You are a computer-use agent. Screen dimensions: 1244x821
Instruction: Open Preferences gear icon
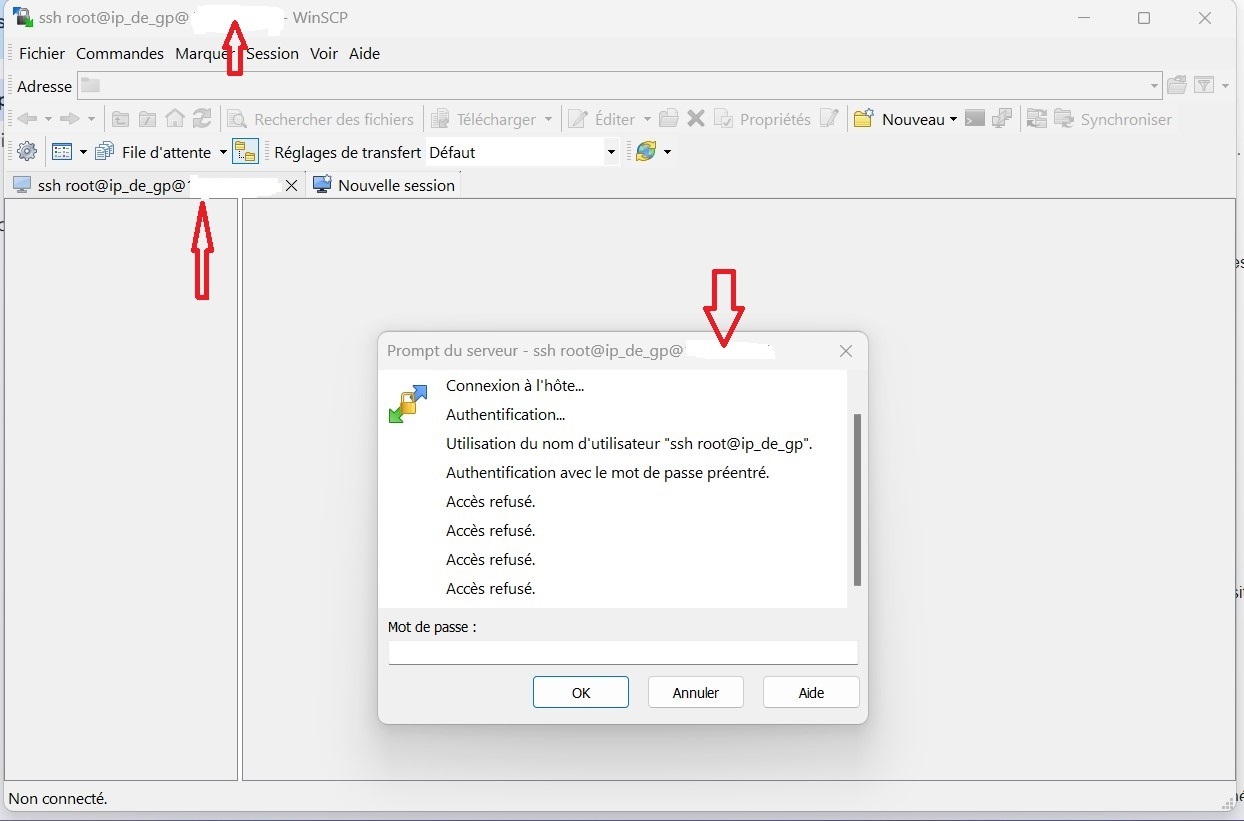27,152
